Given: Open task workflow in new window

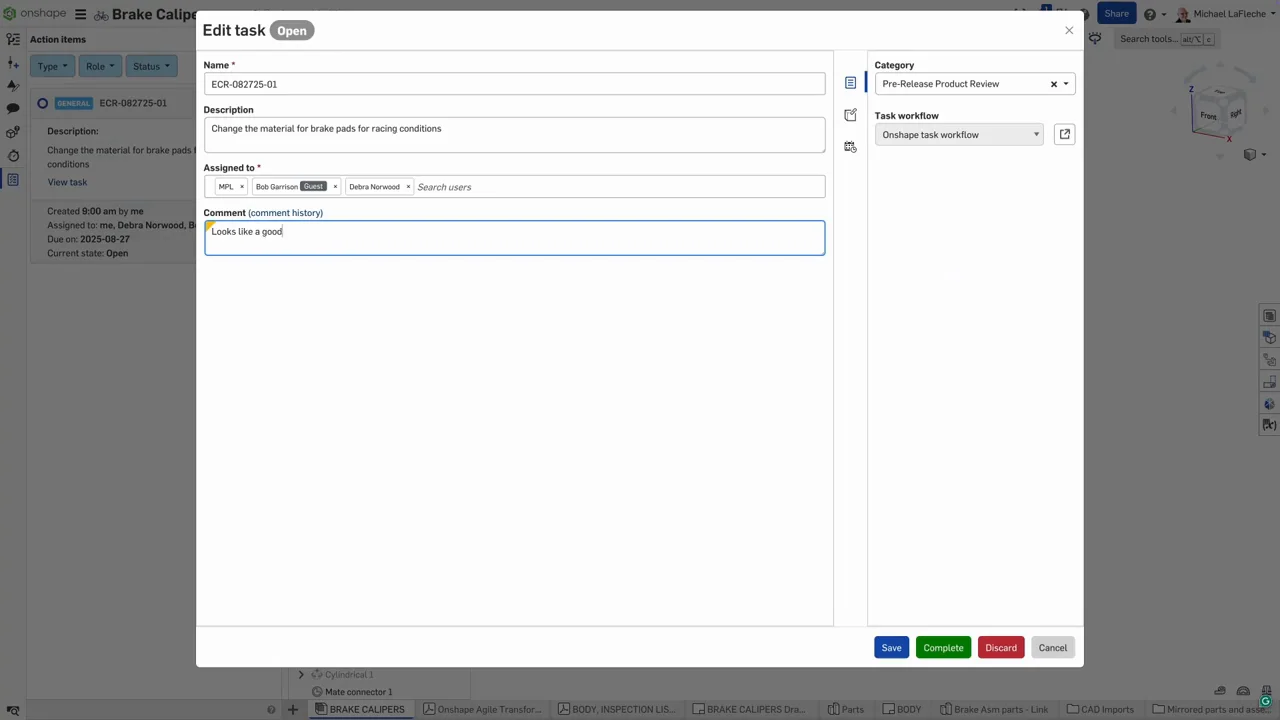Looking at the screenshot, I should [x=1064, y=134].
